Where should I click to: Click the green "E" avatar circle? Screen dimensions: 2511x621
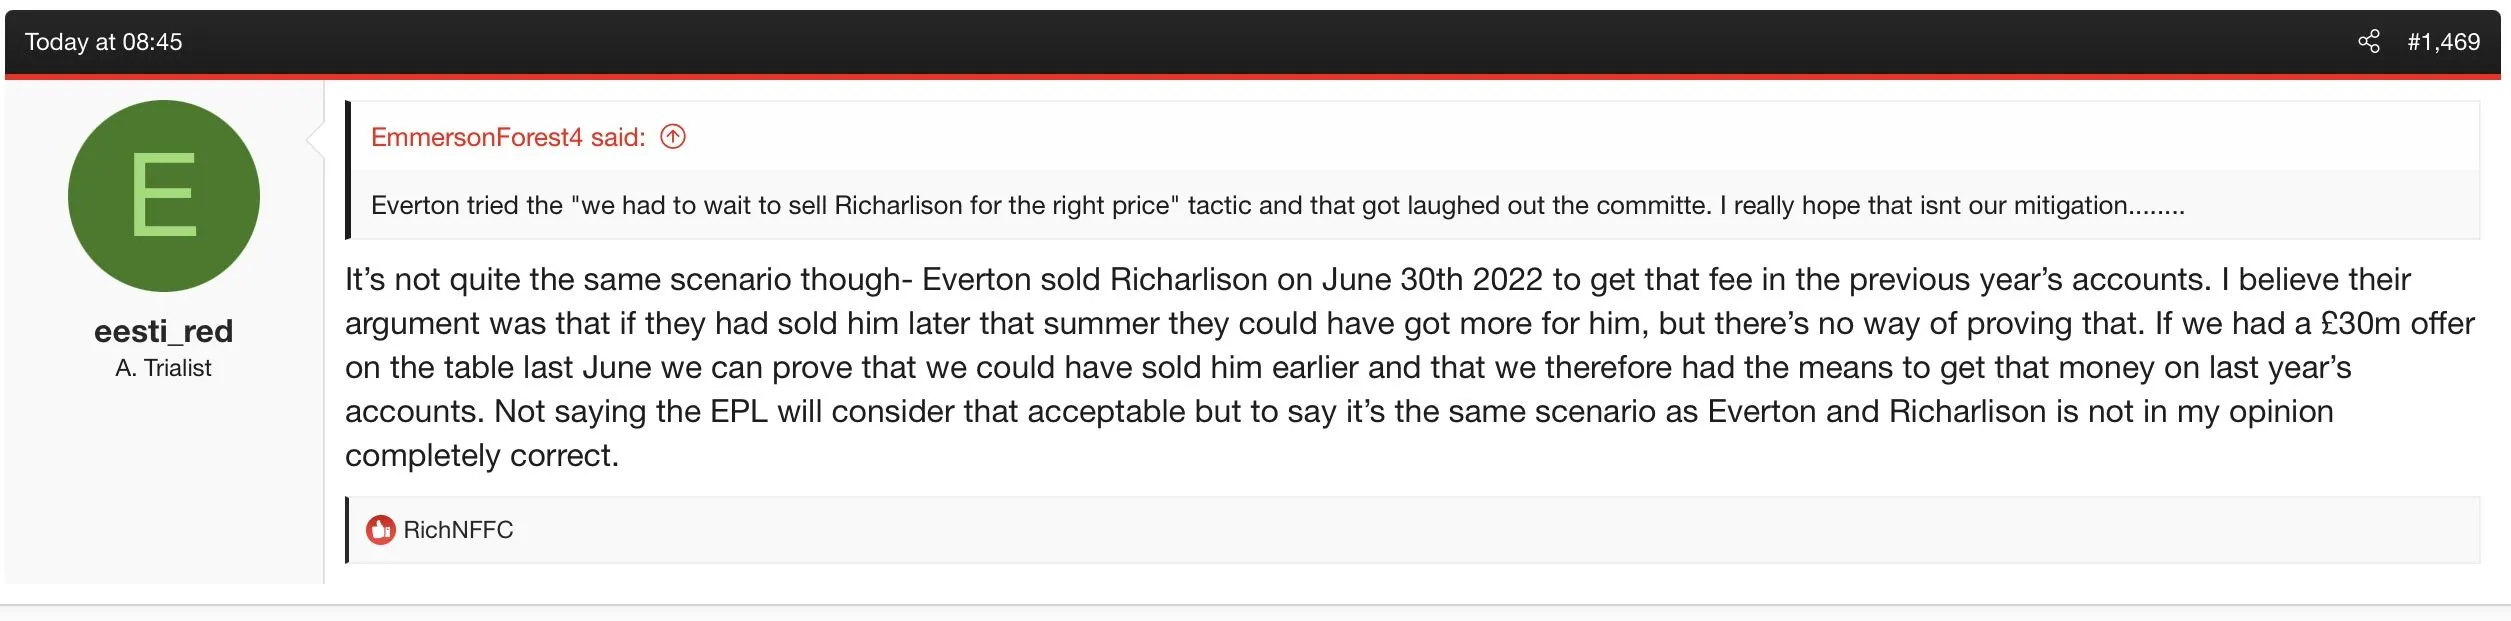click(x=164, y=196)
